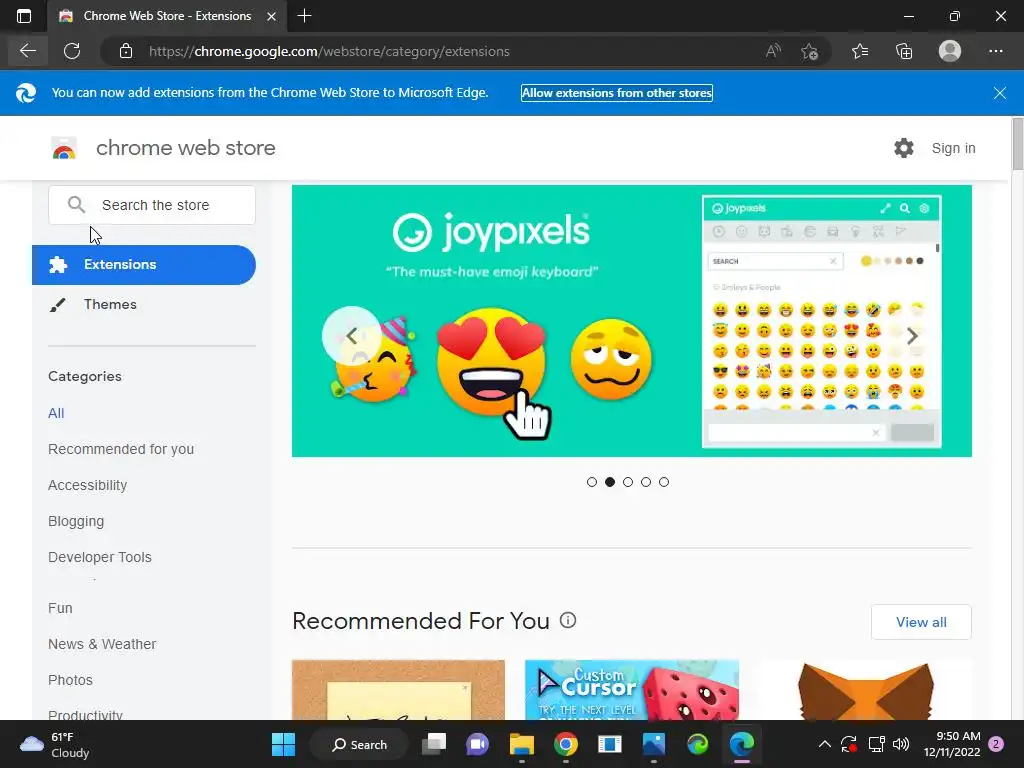Show next carousel slide
Image resolution: width=1024 pixels, height=768 pixels.
pyautogui.click(x=912, y=336)
